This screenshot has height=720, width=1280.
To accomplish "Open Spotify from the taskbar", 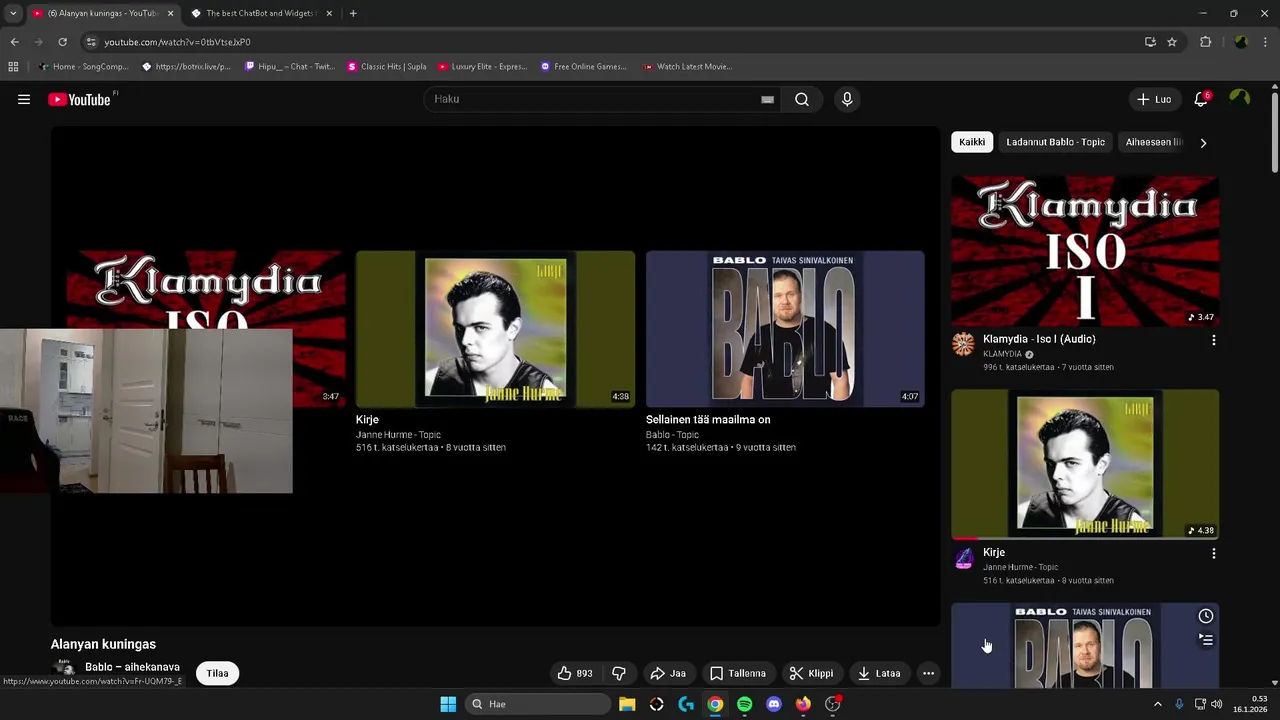I will point(744,704).
